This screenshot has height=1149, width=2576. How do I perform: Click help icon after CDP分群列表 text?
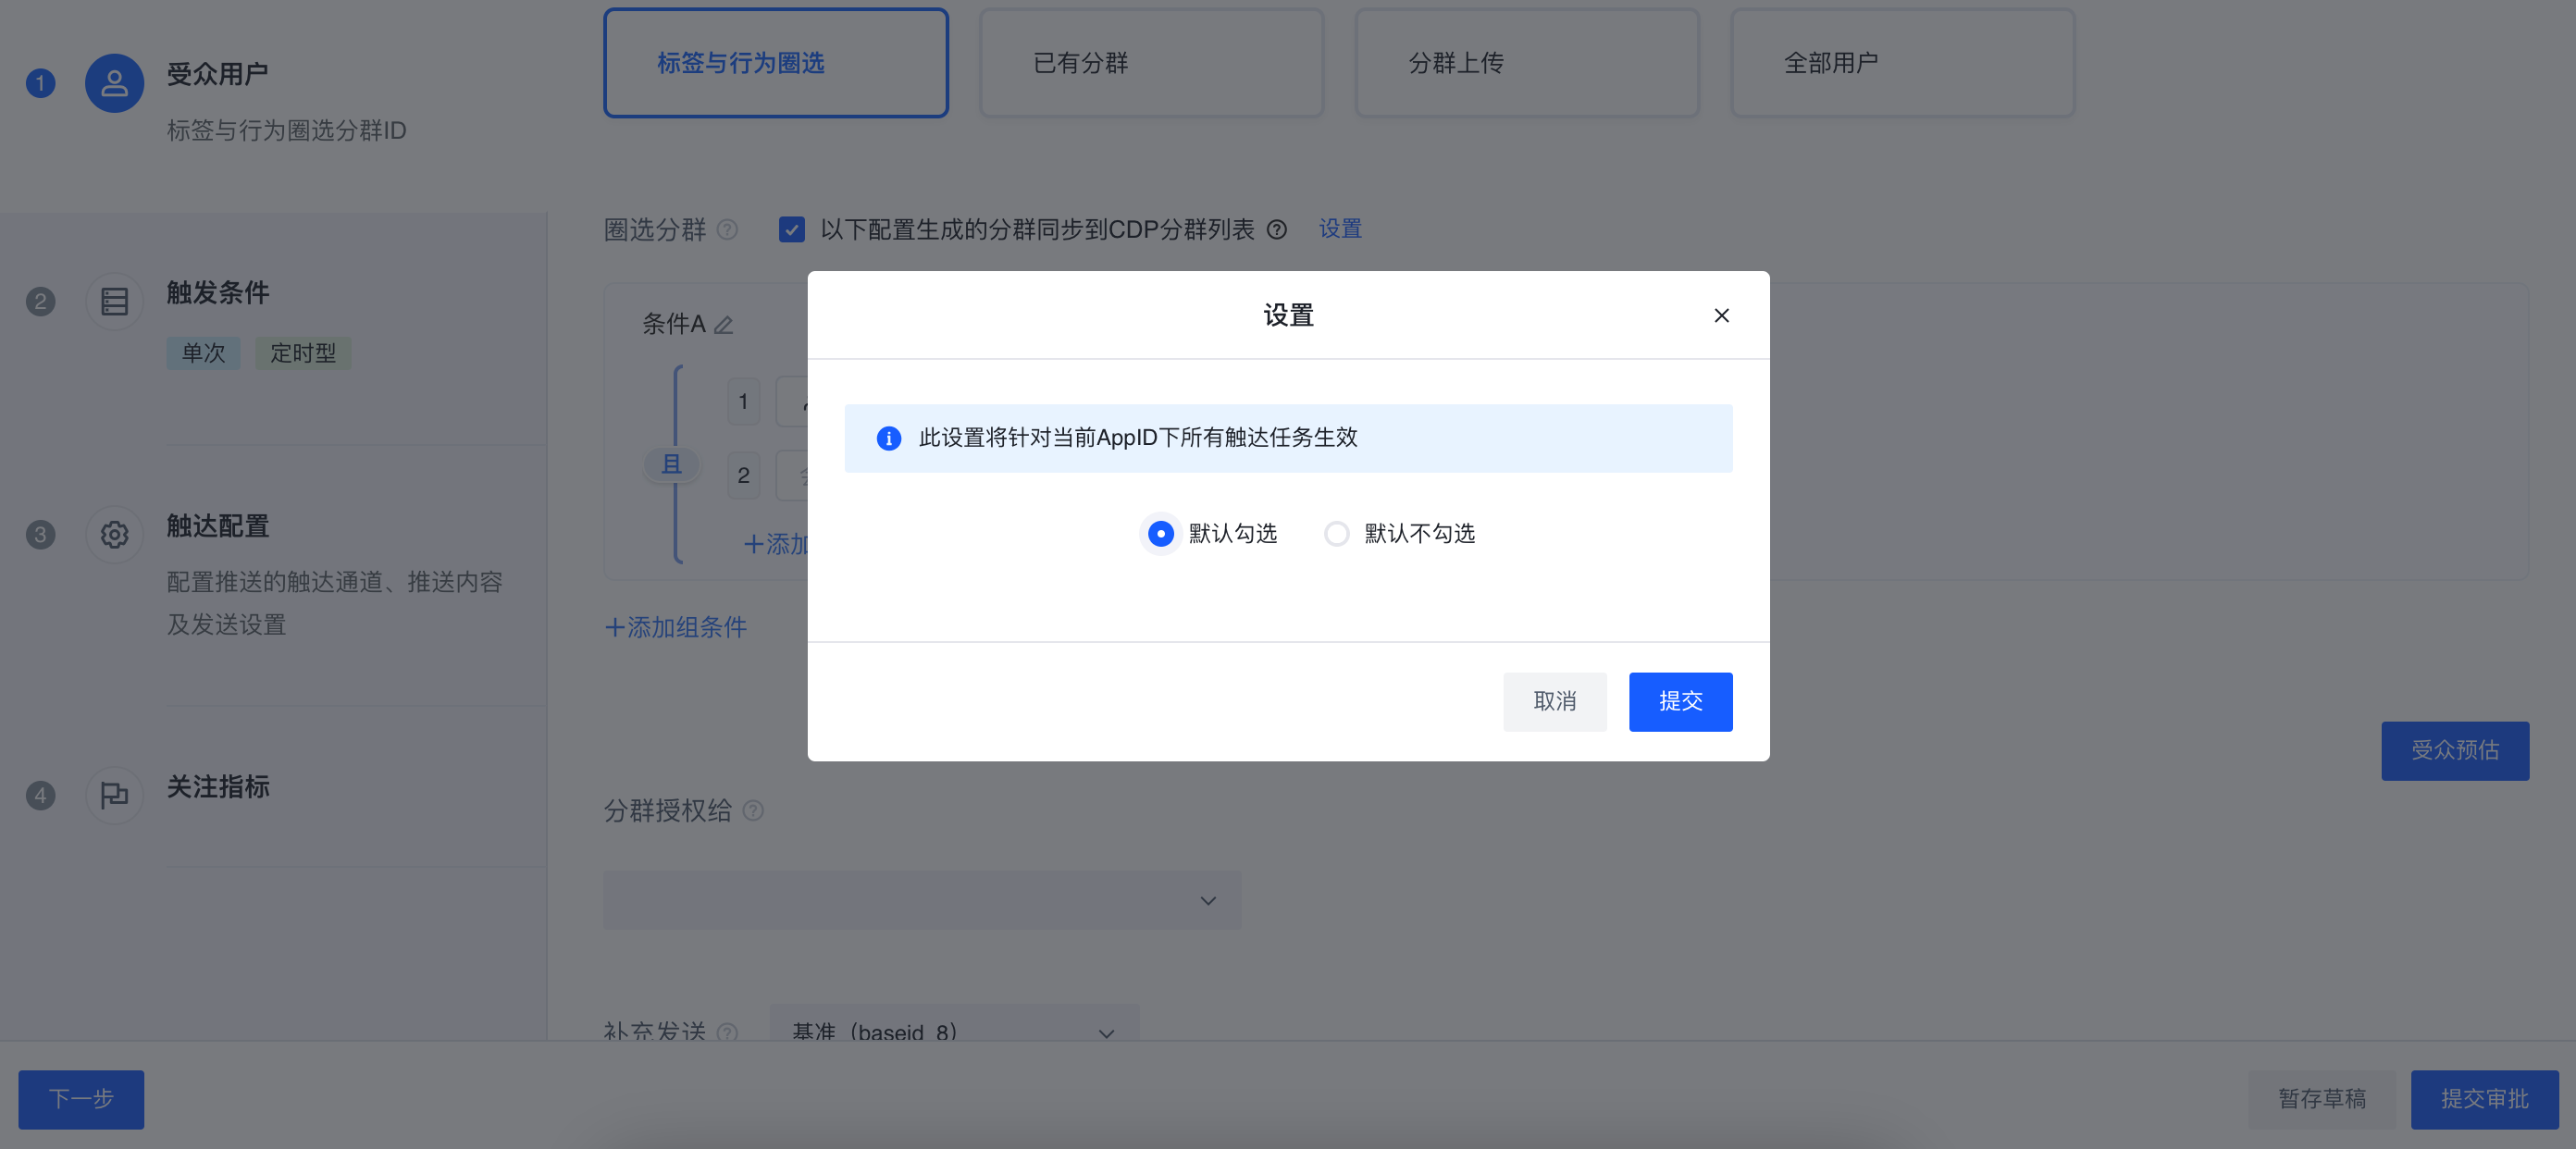1277,230
